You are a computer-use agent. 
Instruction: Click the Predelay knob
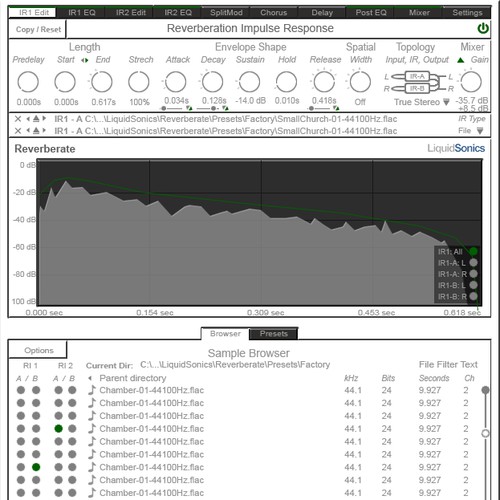click(28, 82)
